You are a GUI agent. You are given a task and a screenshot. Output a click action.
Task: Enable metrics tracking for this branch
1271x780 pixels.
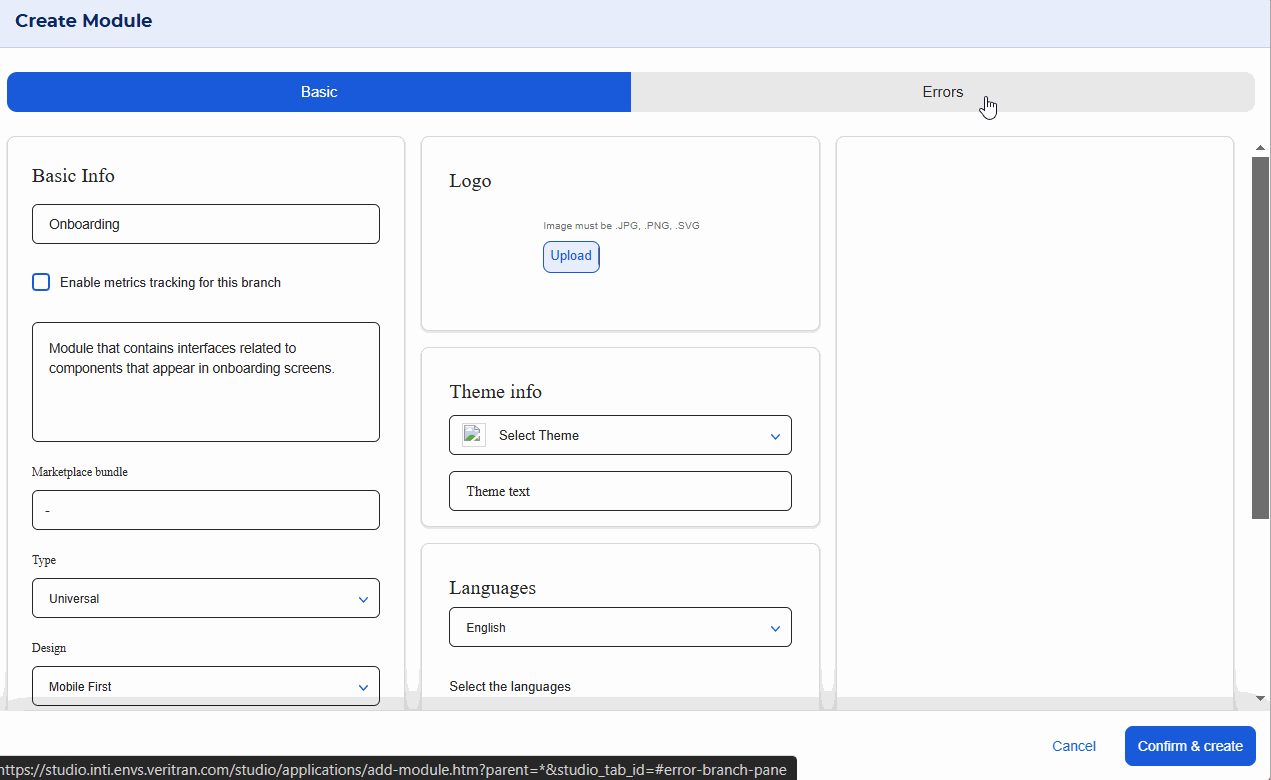click(41, 282)
